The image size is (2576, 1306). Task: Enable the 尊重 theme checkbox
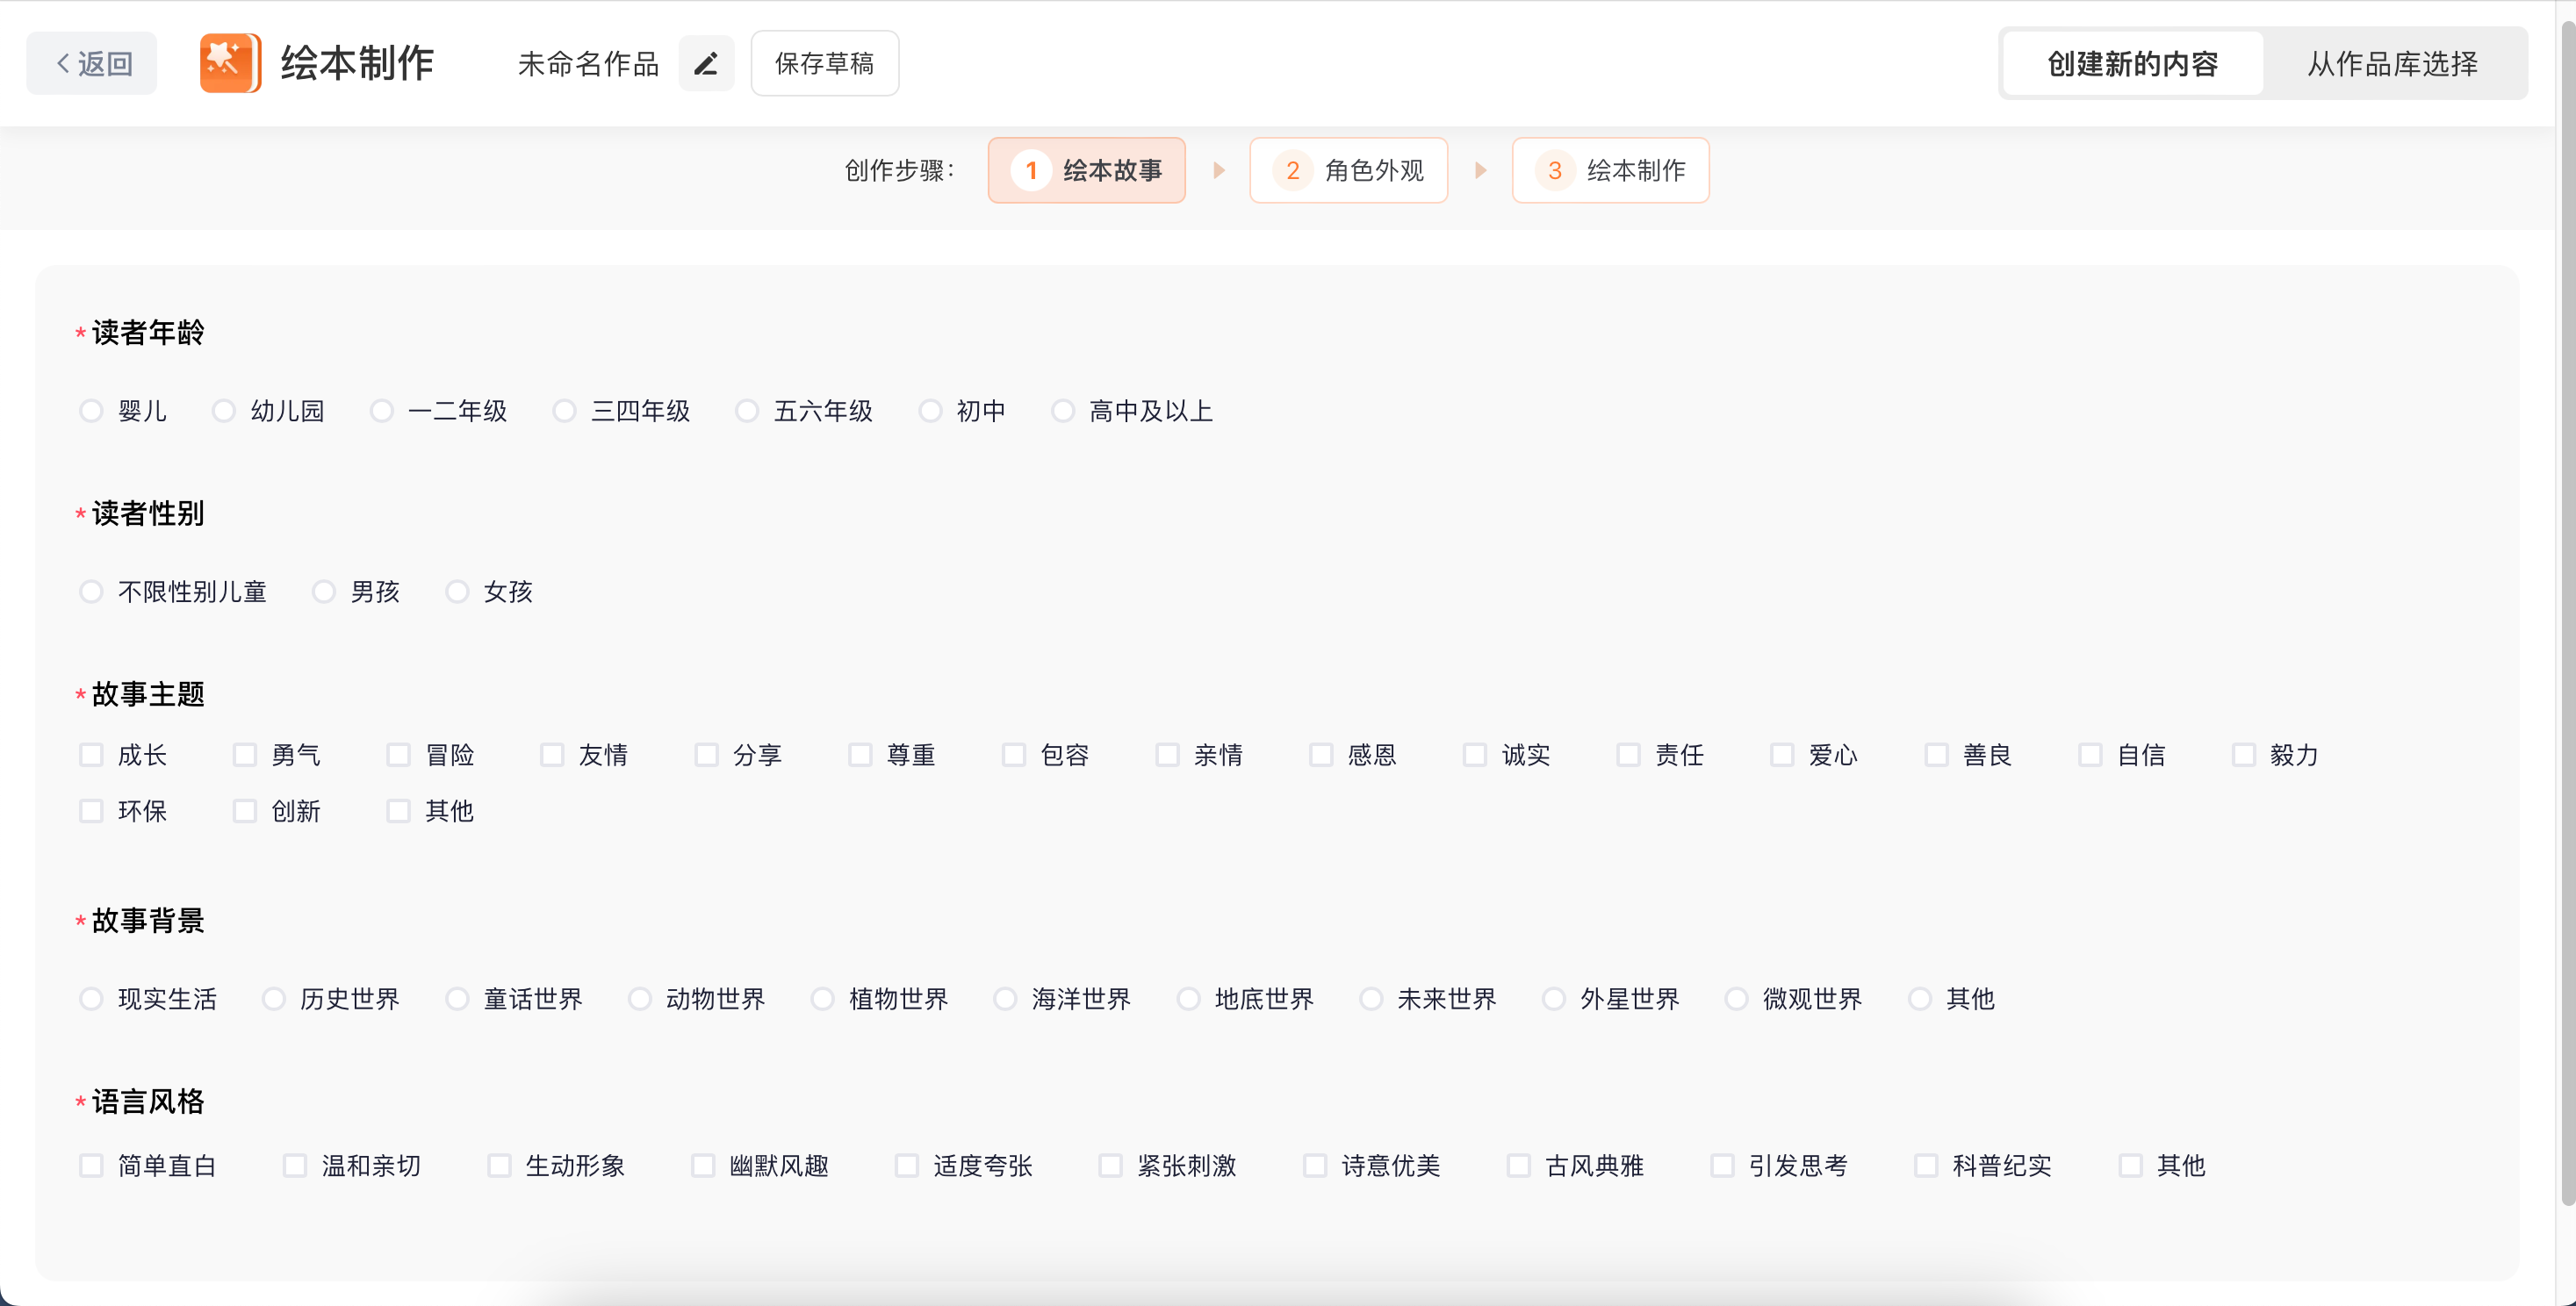click(860, 755)
